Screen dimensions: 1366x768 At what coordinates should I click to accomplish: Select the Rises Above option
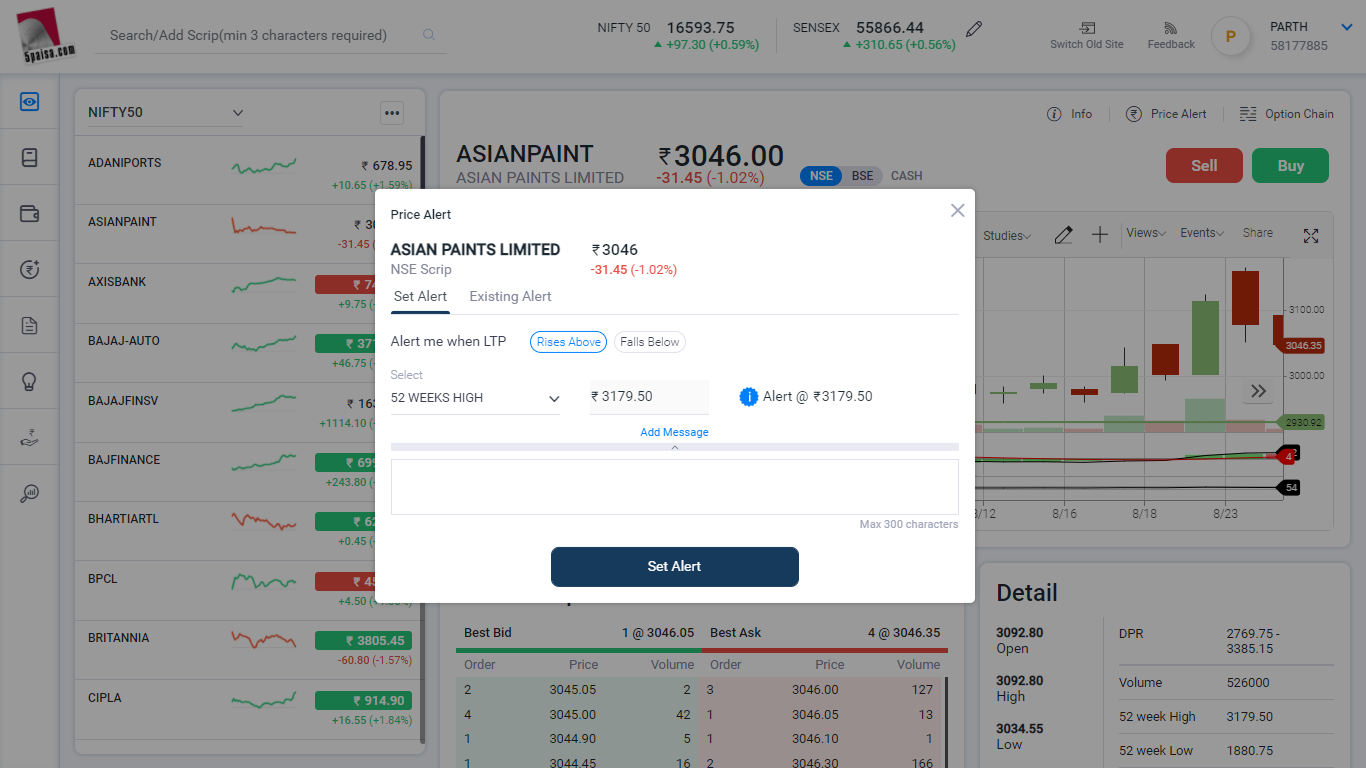click(x=569, y=342)
